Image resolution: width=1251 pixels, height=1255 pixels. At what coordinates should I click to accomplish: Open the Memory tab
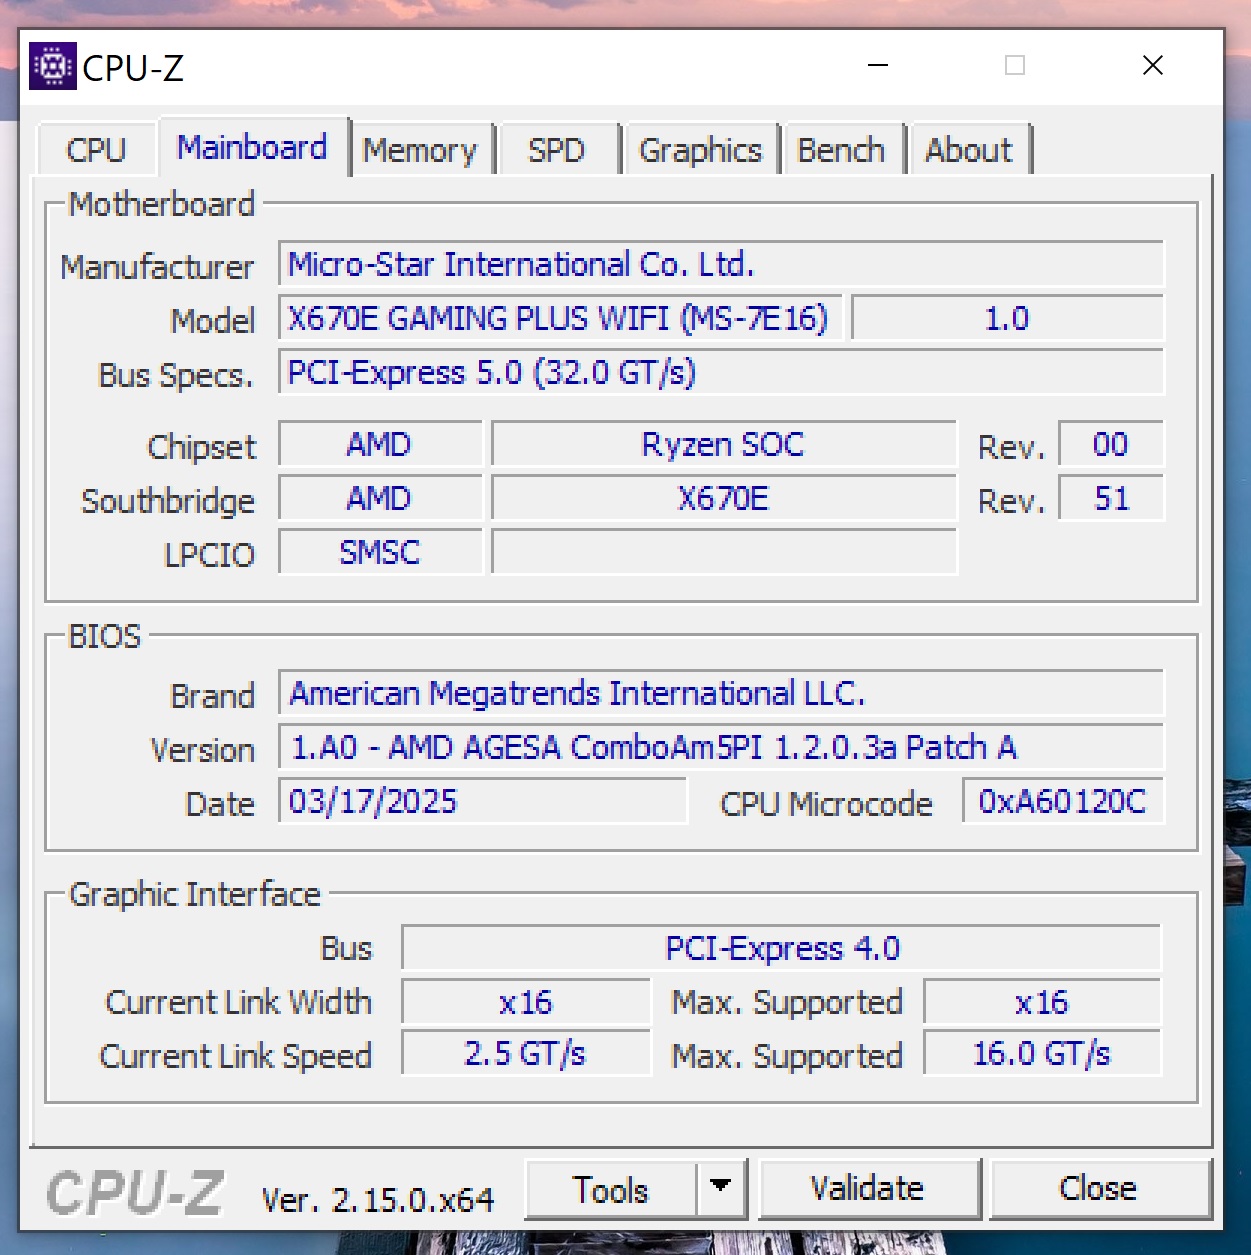click(x=420, y=150)
